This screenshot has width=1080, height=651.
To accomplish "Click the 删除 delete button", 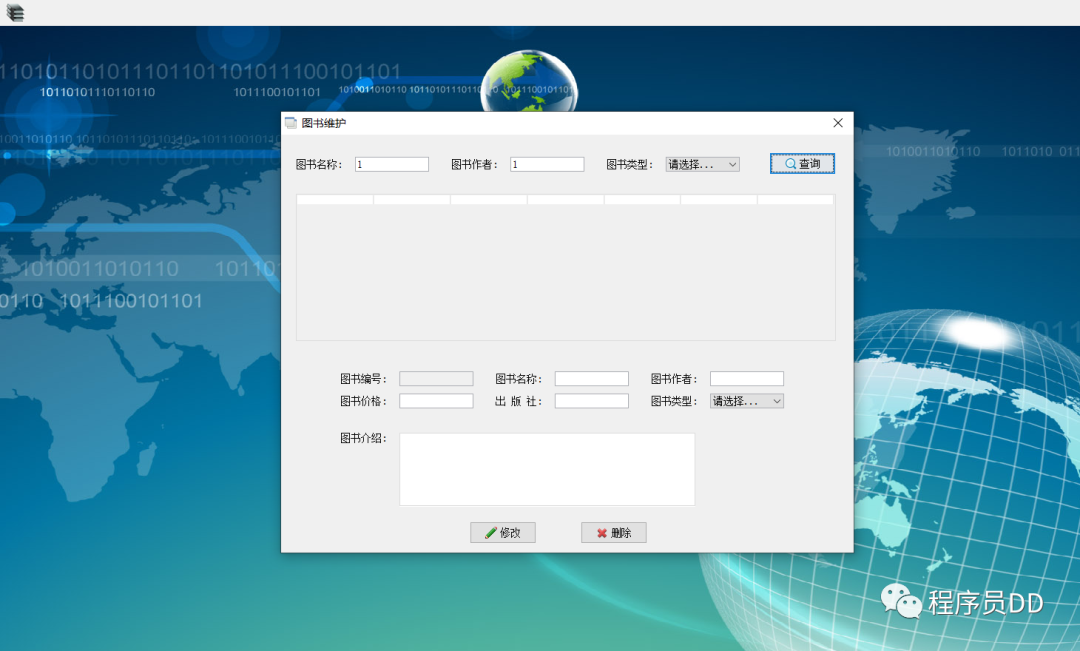I will 614,533.
